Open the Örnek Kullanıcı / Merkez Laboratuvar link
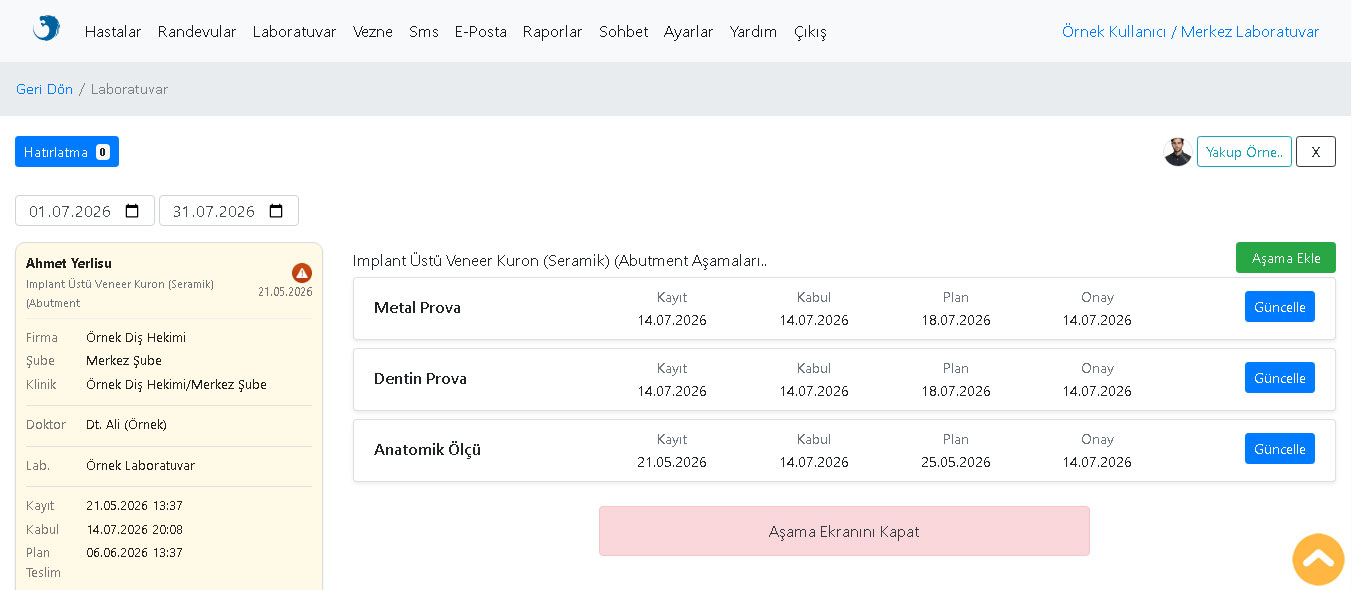Image resolution: width=1352 pixels, height=590 pixels. (x=1190, y=32)
